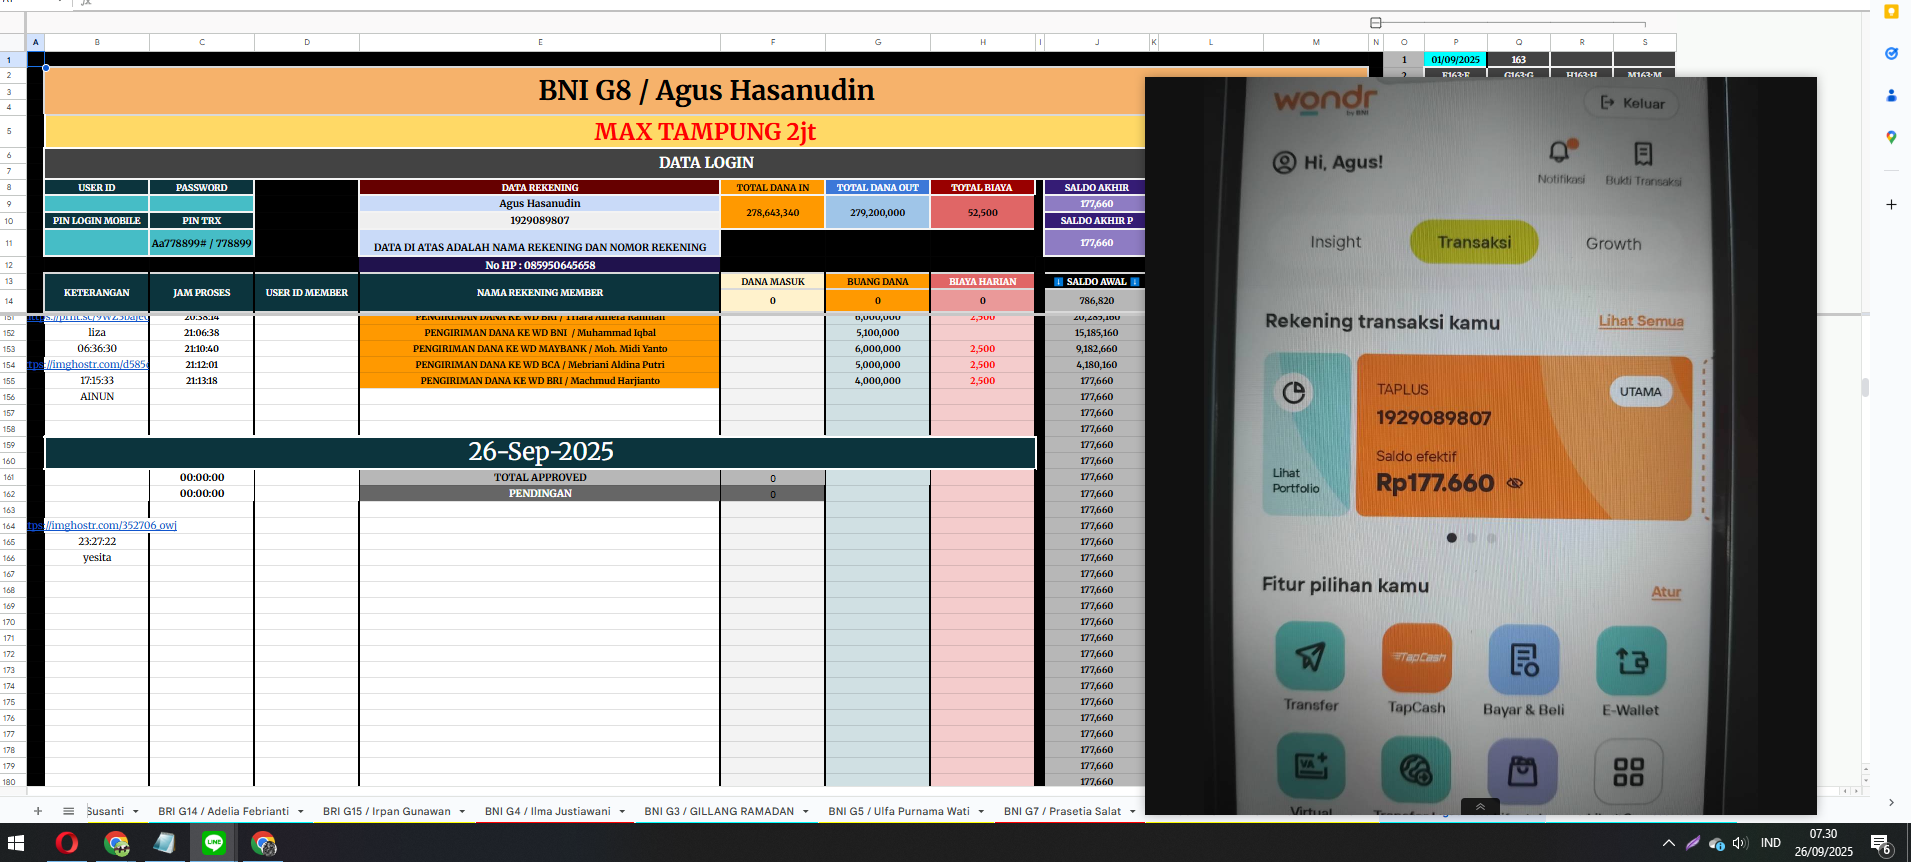Screen dimensions: 1911x862
Task: Click the Atur link in wondr photo
Action: tap(1666, 592)
